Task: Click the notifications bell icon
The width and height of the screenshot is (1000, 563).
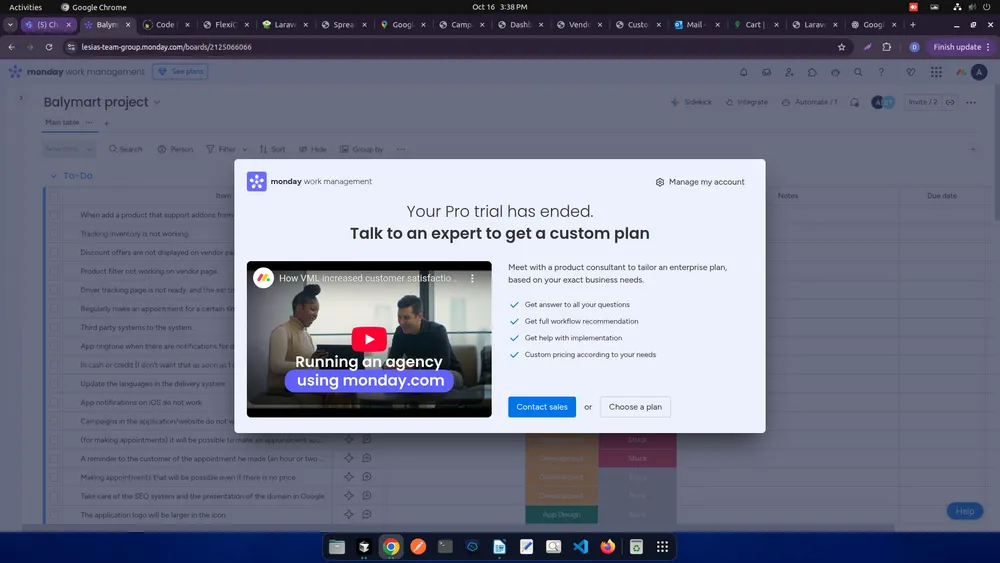Action: point(743,72)
